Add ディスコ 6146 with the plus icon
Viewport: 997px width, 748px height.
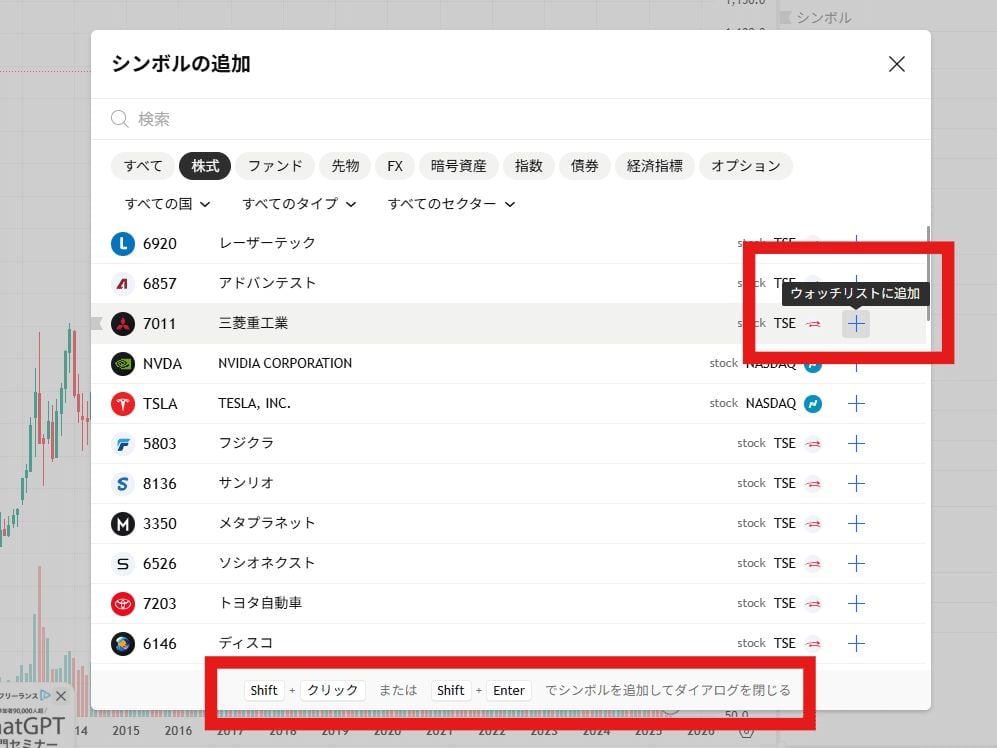coord(856,644)
